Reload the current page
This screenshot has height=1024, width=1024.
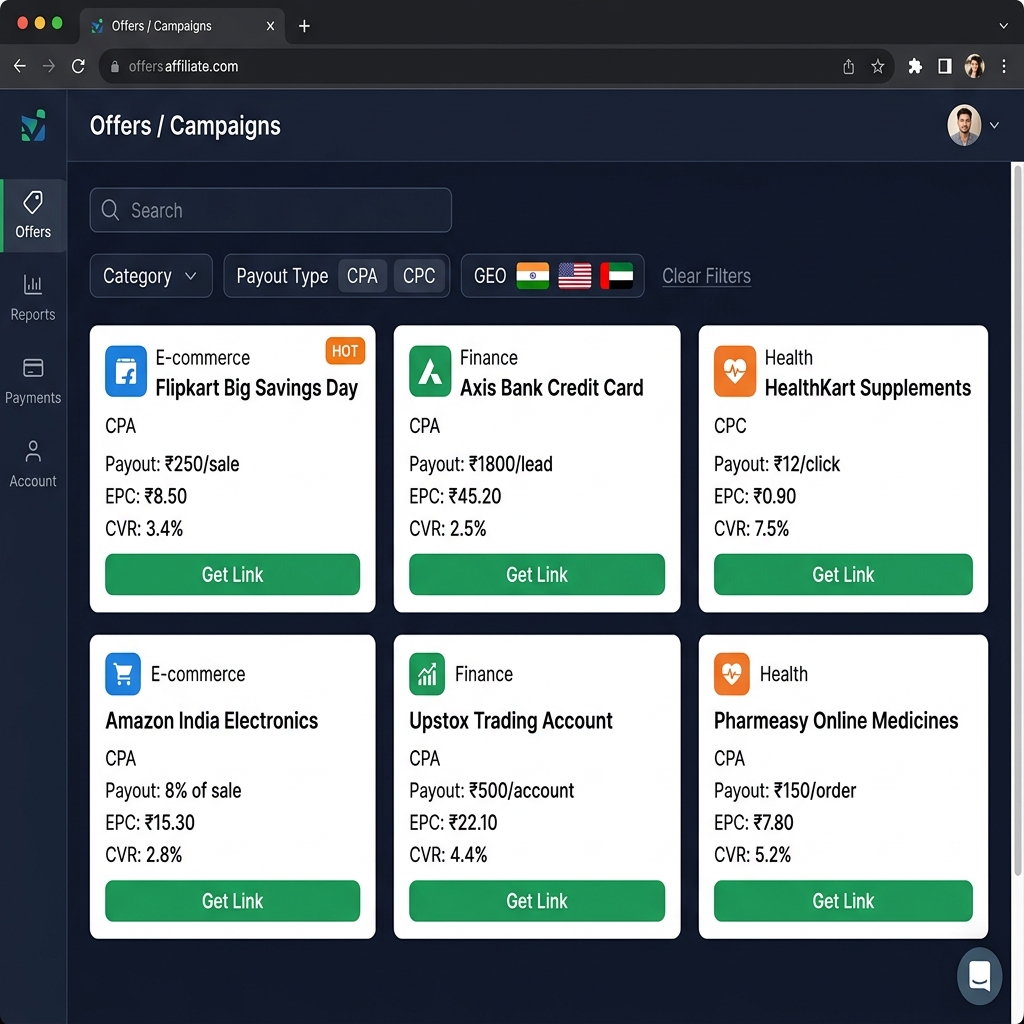[x=78, y=66]
